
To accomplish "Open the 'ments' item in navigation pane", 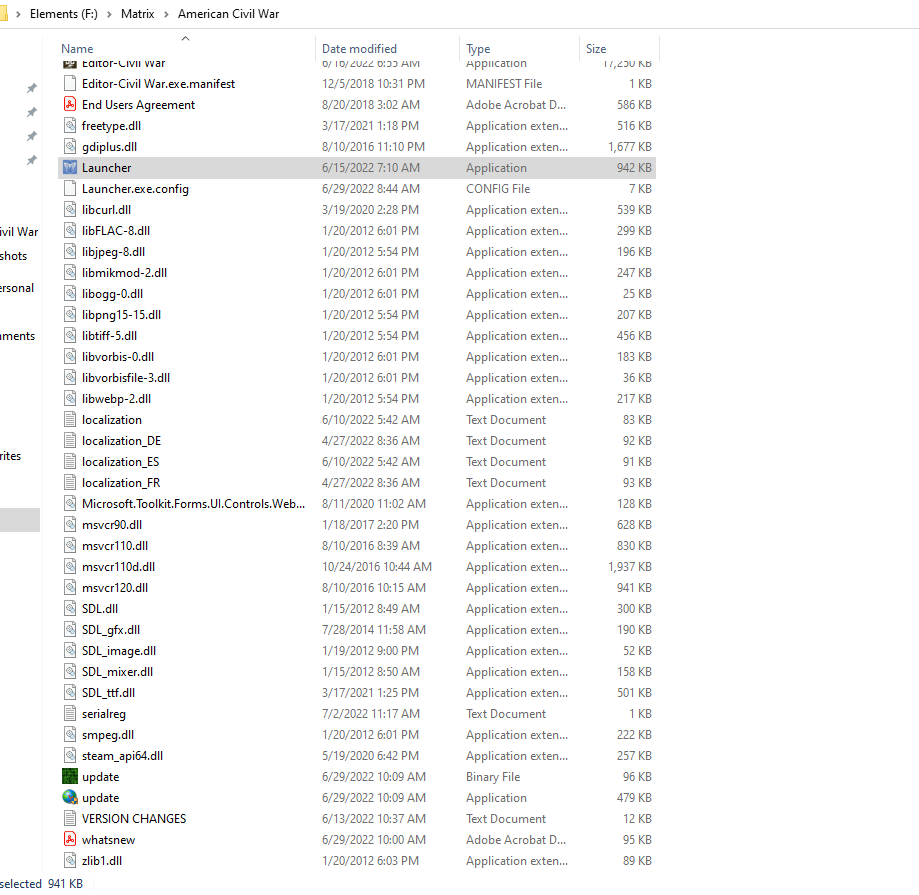I will tap(18, 336).
